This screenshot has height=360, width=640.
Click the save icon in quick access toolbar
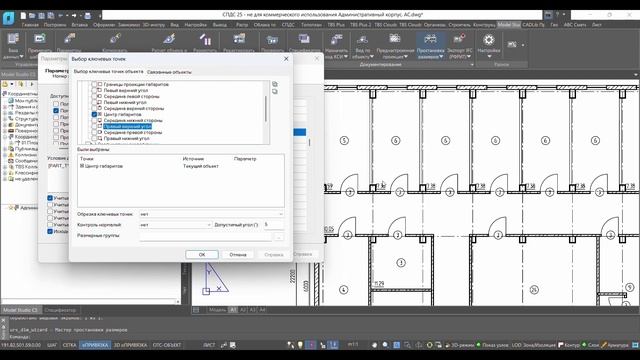click(42, 16)
